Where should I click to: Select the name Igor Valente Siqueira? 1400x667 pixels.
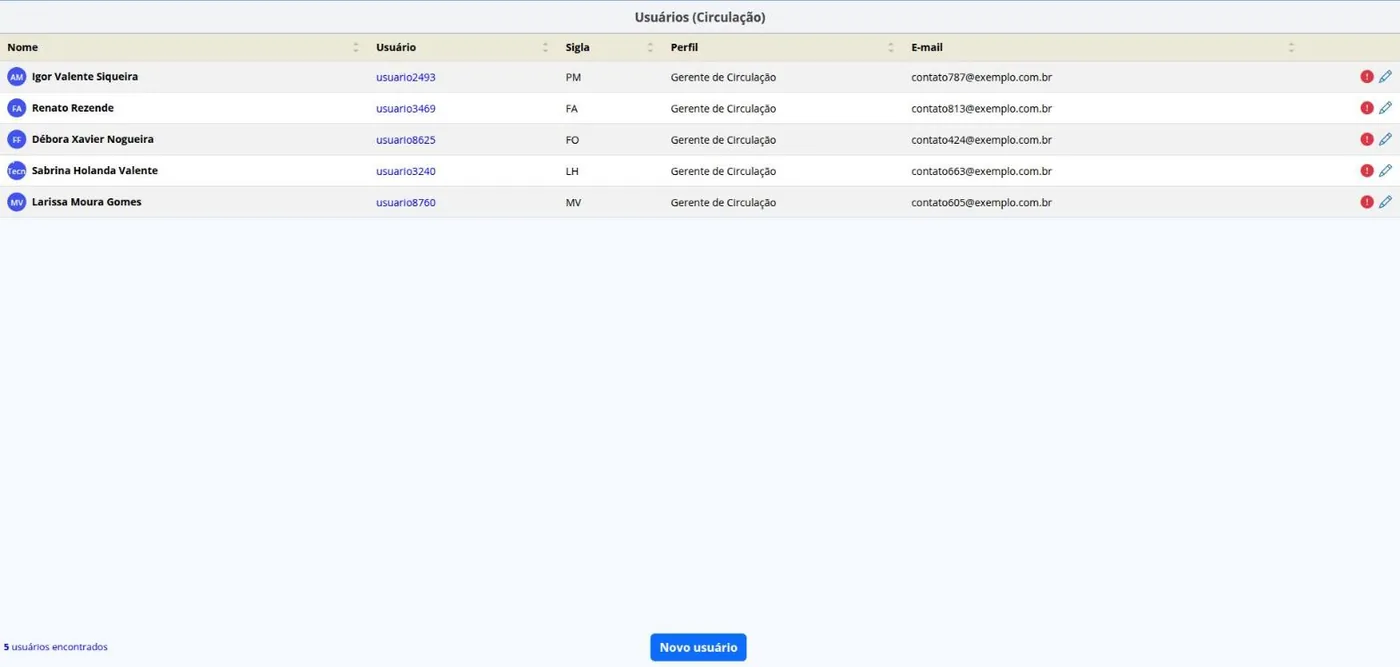[85, 77]
